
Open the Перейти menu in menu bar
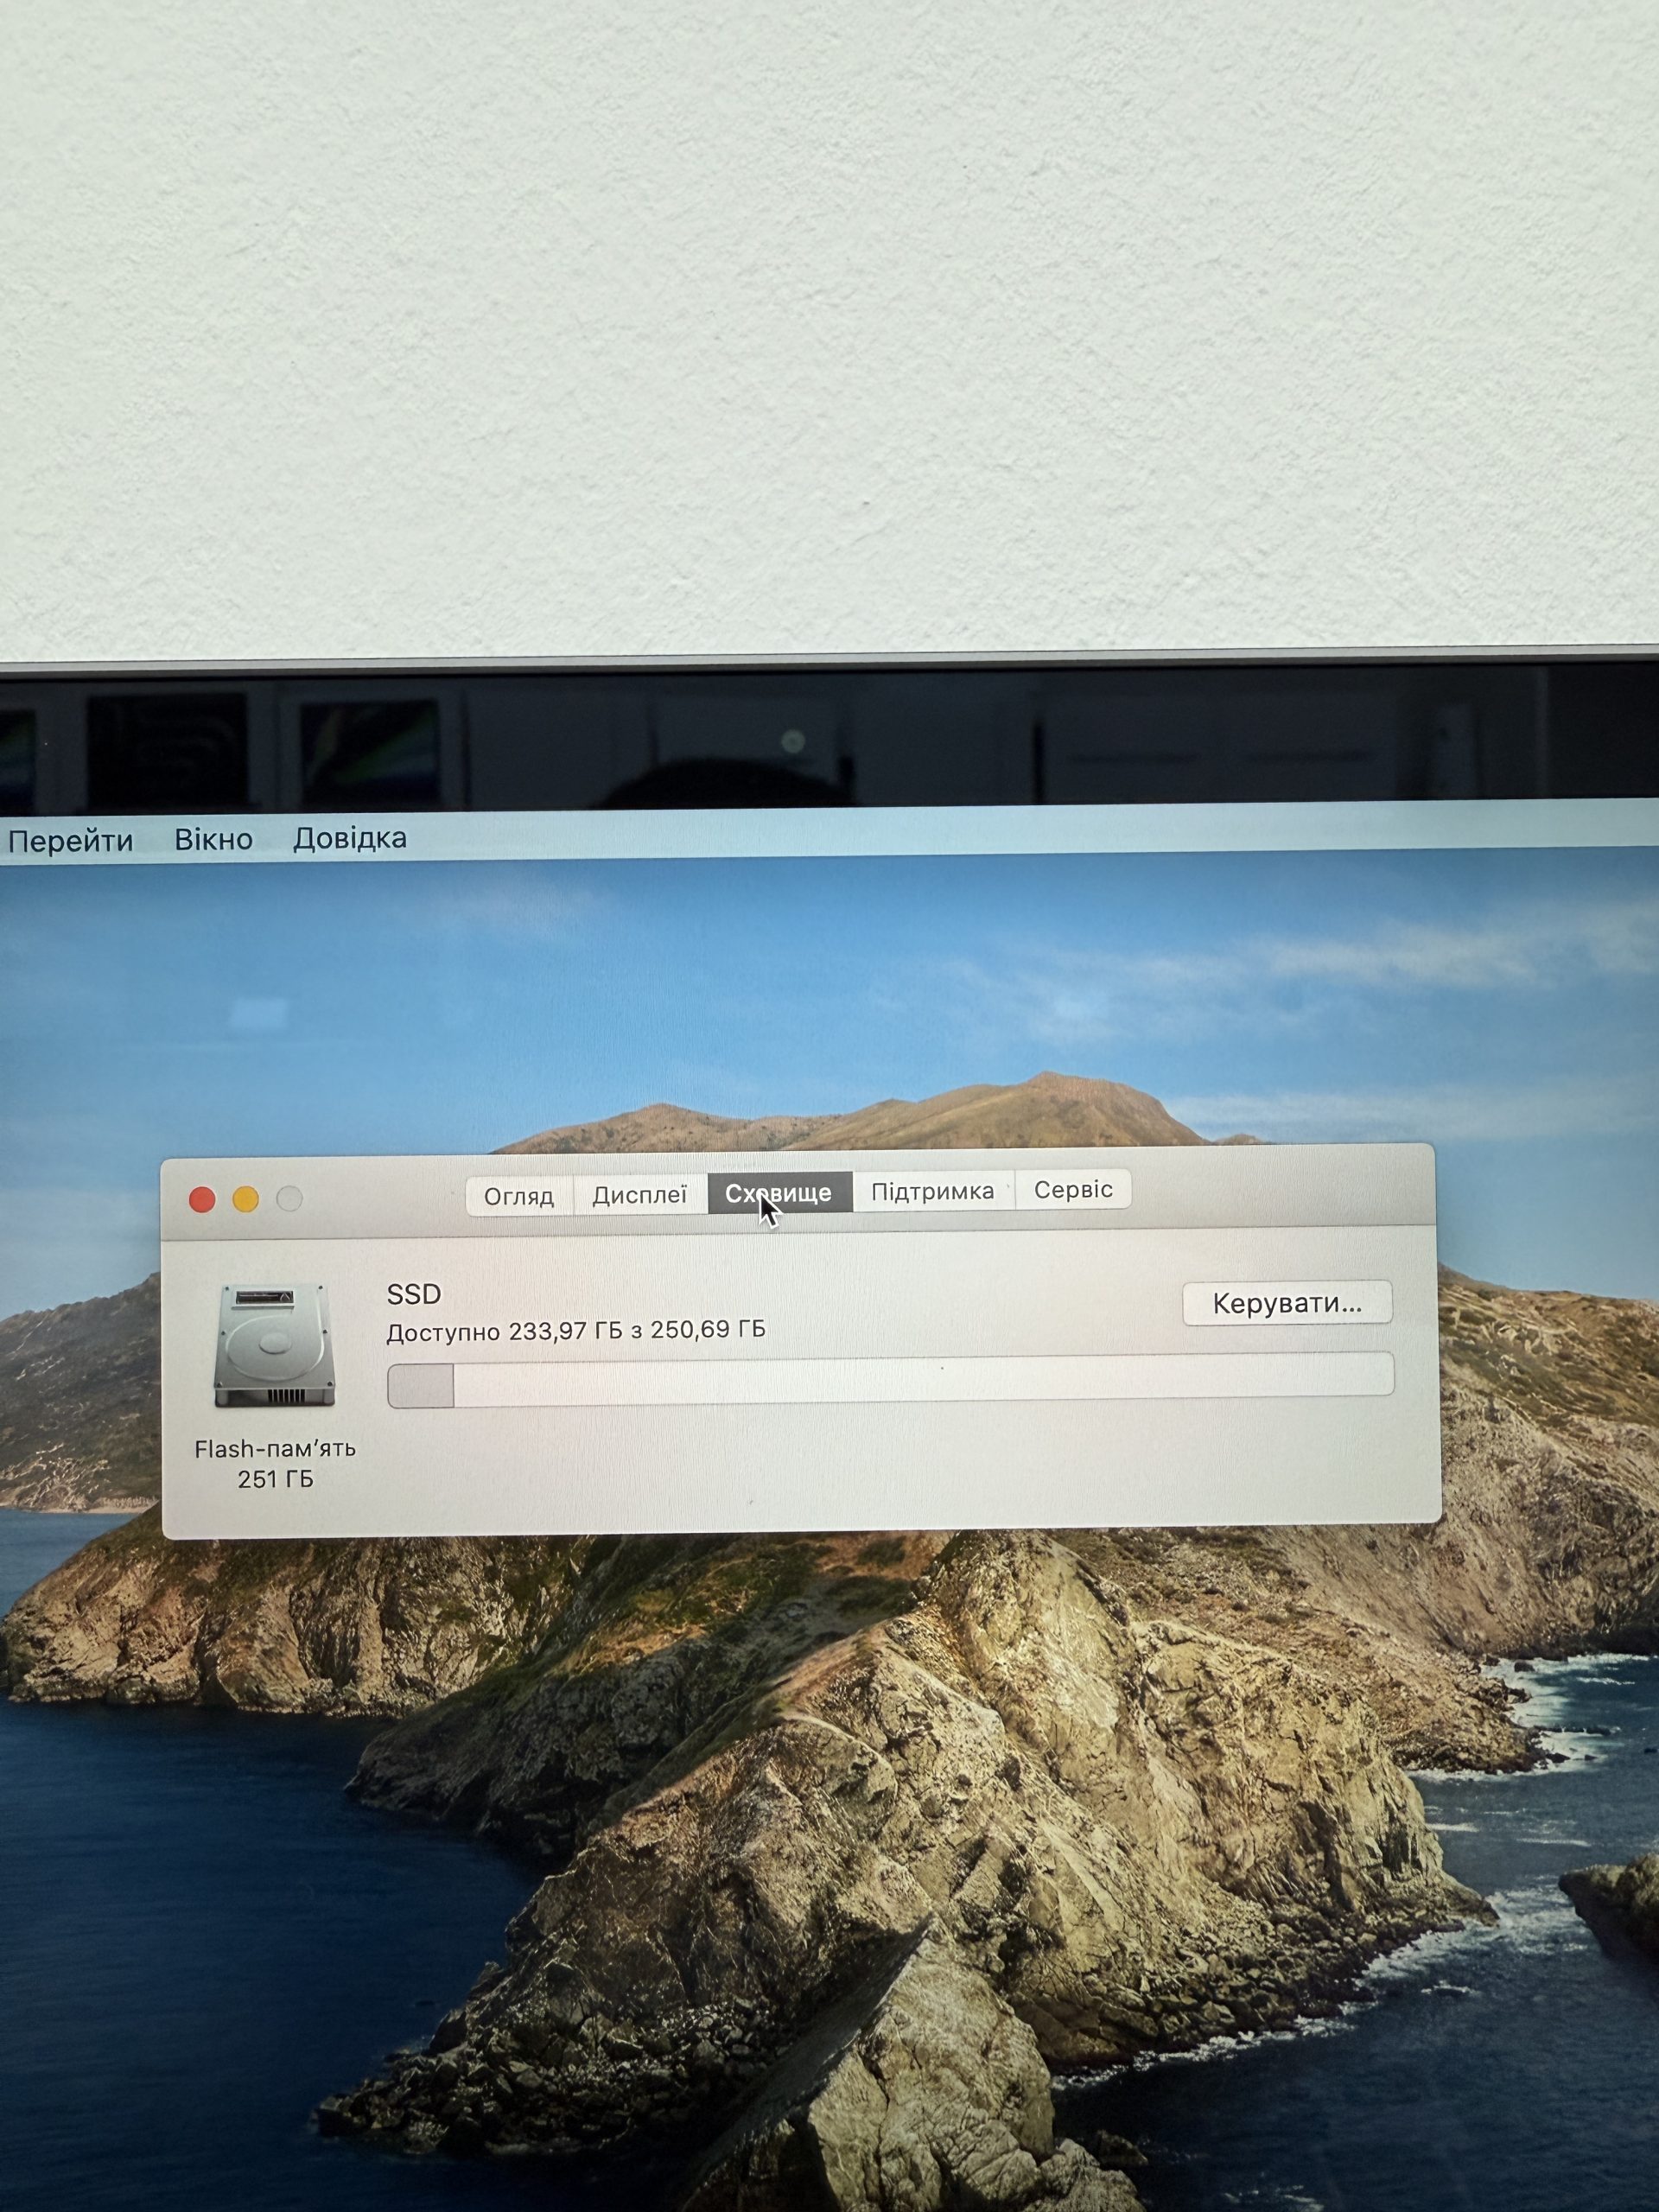pyautogui.click(x=70, y=841)
